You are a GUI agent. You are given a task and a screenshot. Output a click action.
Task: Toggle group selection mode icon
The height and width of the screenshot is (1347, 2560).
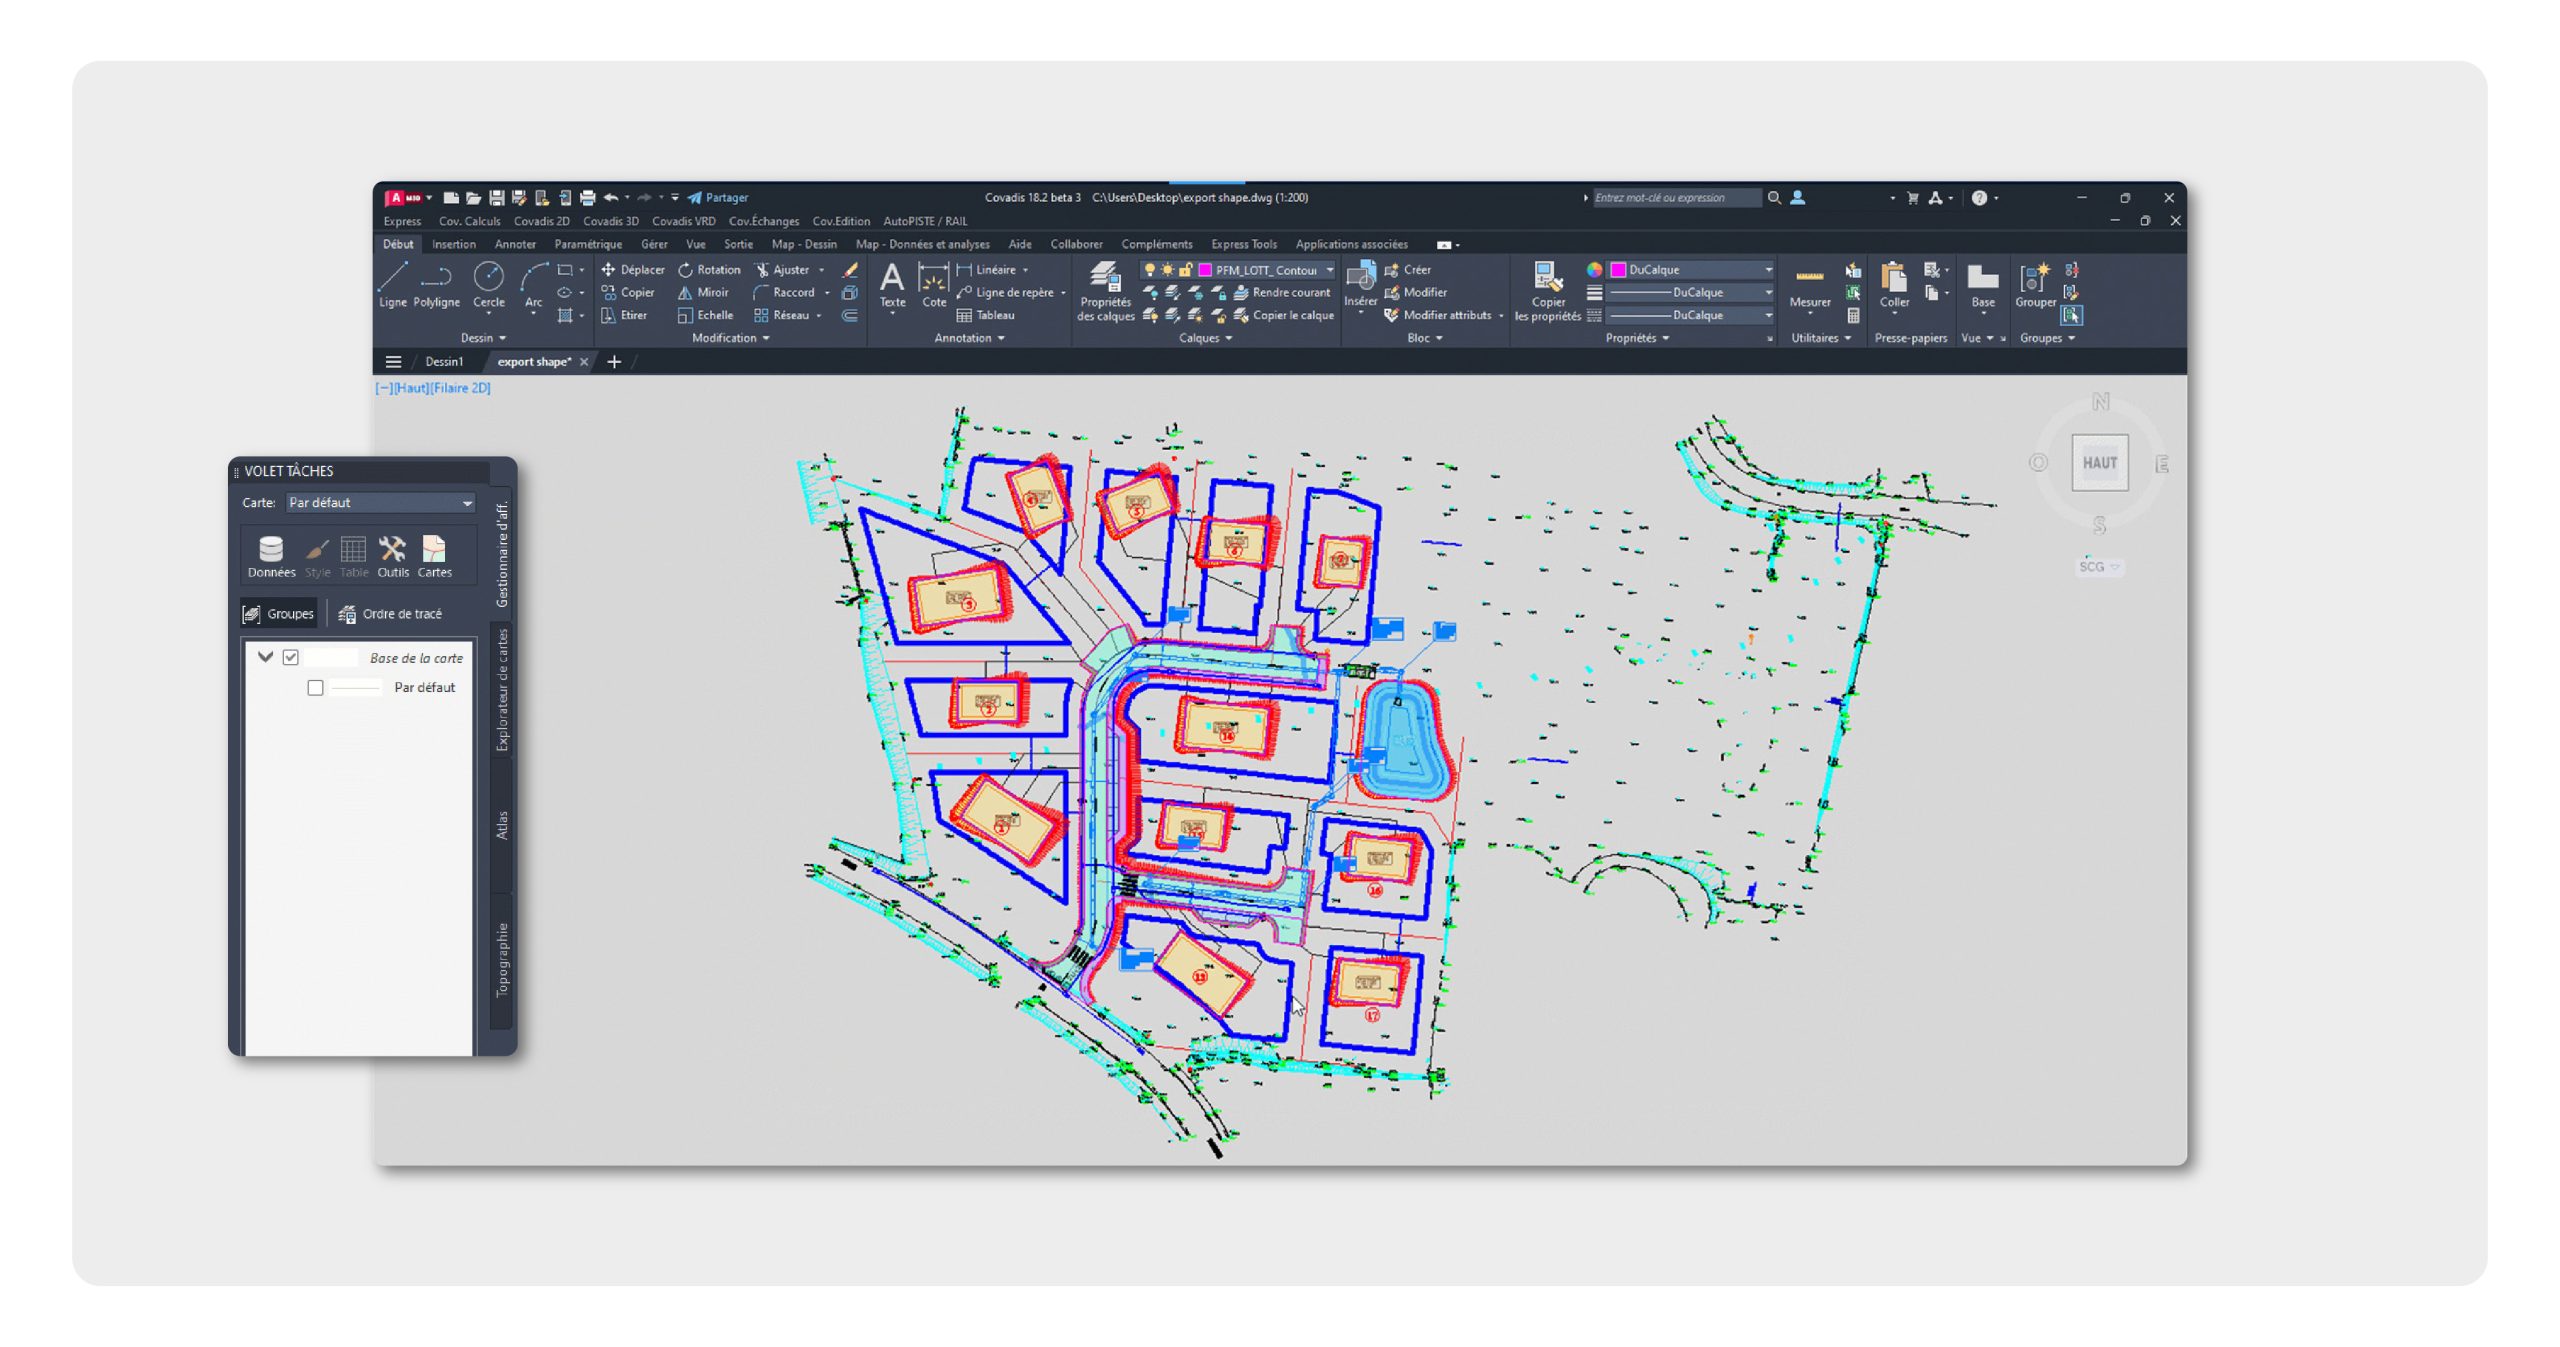[x=2071, y=316]
